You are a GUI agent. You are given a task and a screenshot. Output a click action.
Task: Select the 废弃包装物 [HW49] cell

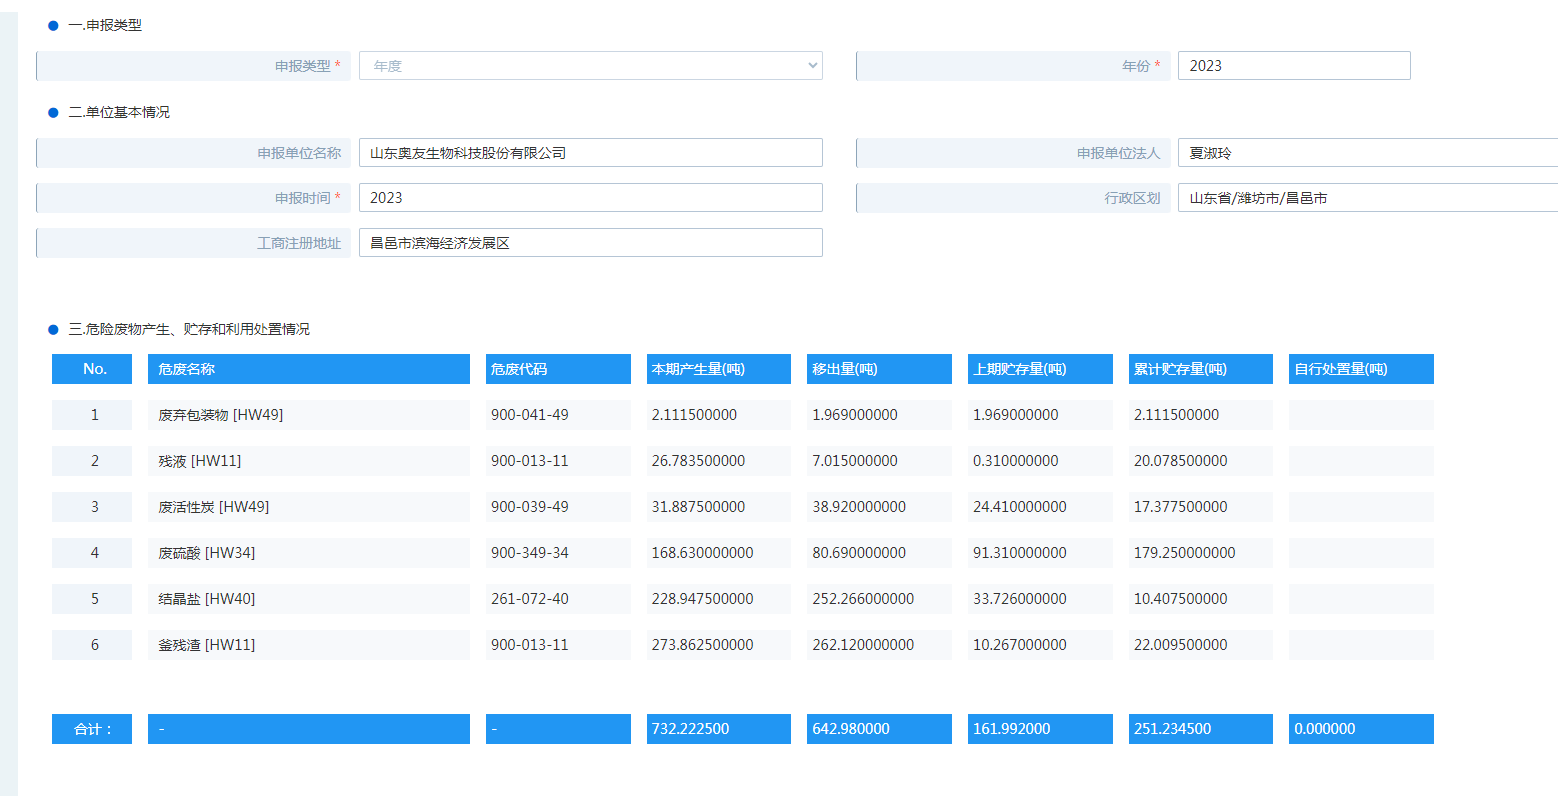309,415
